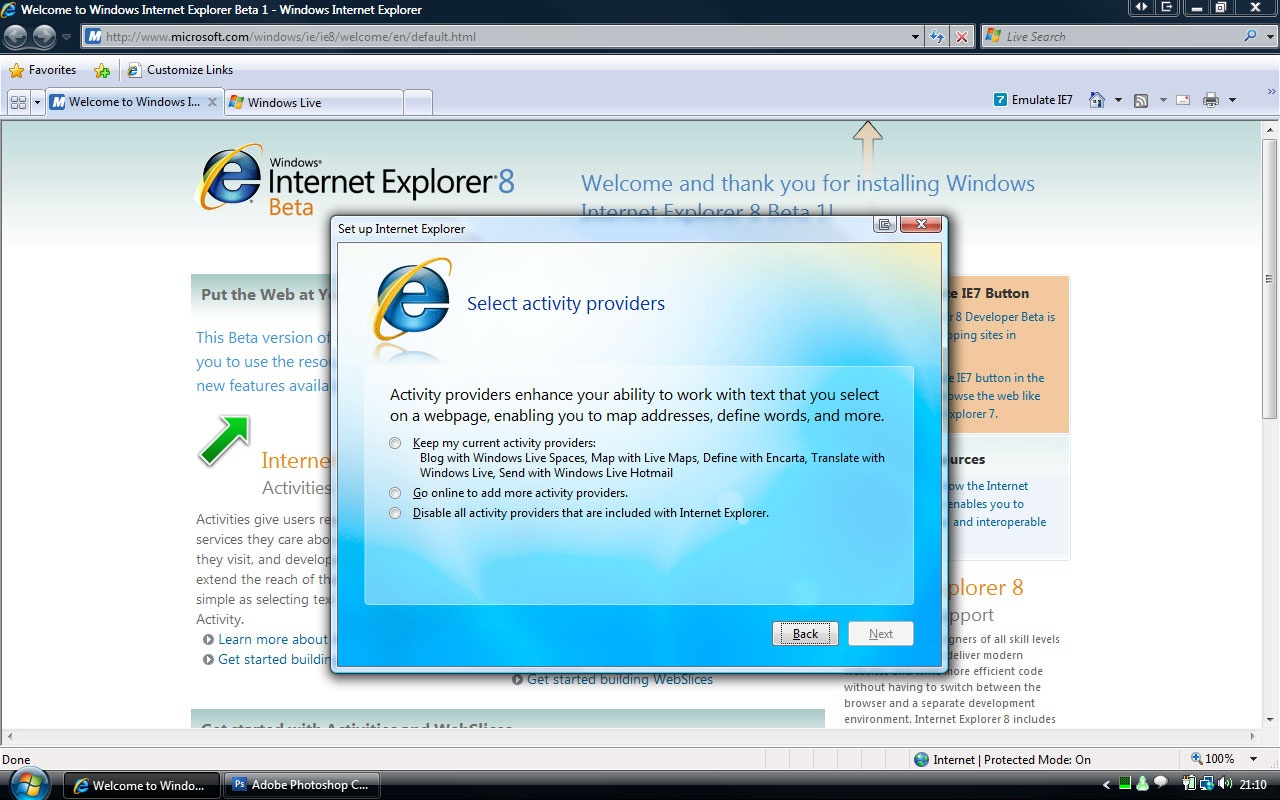
Task: Click the left-right arrows title bar button
Action: pyautogui.click(x=1141, y=8)
